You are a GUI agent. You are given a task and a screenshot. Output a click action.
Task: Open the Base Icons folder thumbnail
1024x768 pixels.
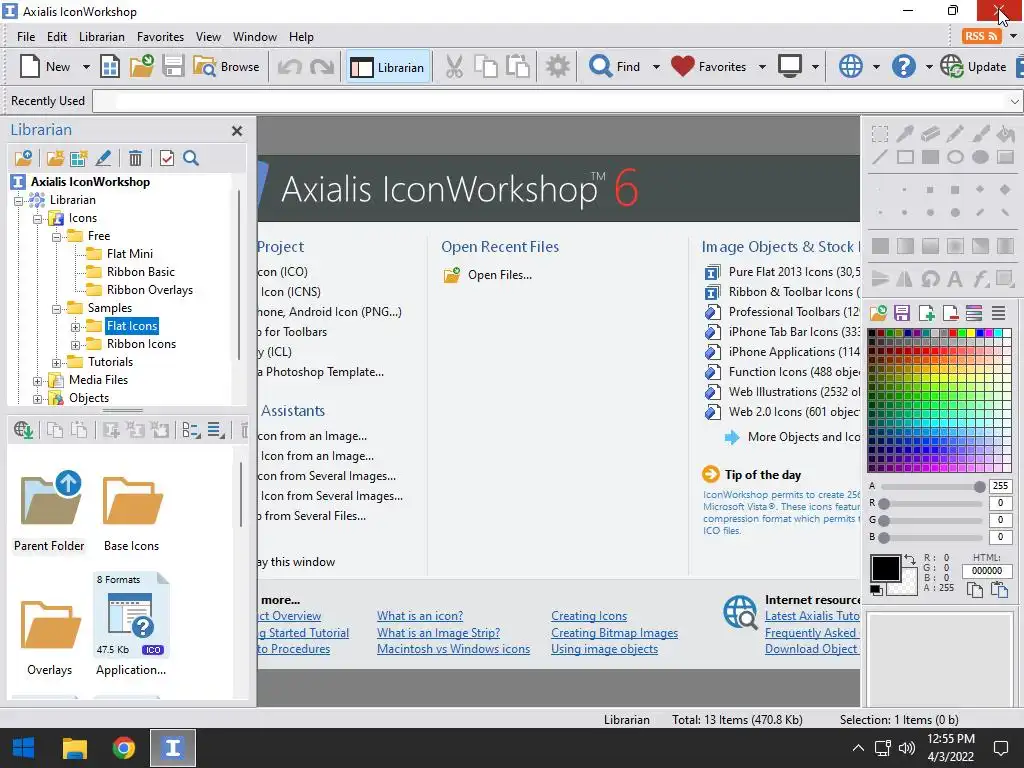[131, 512]
